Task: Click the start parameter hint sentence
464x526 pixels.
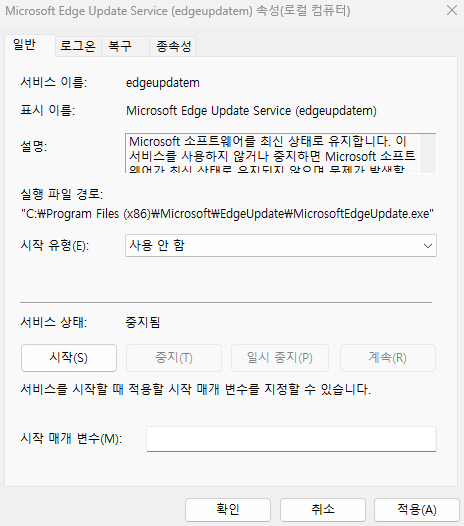Action: click(196, 389)
